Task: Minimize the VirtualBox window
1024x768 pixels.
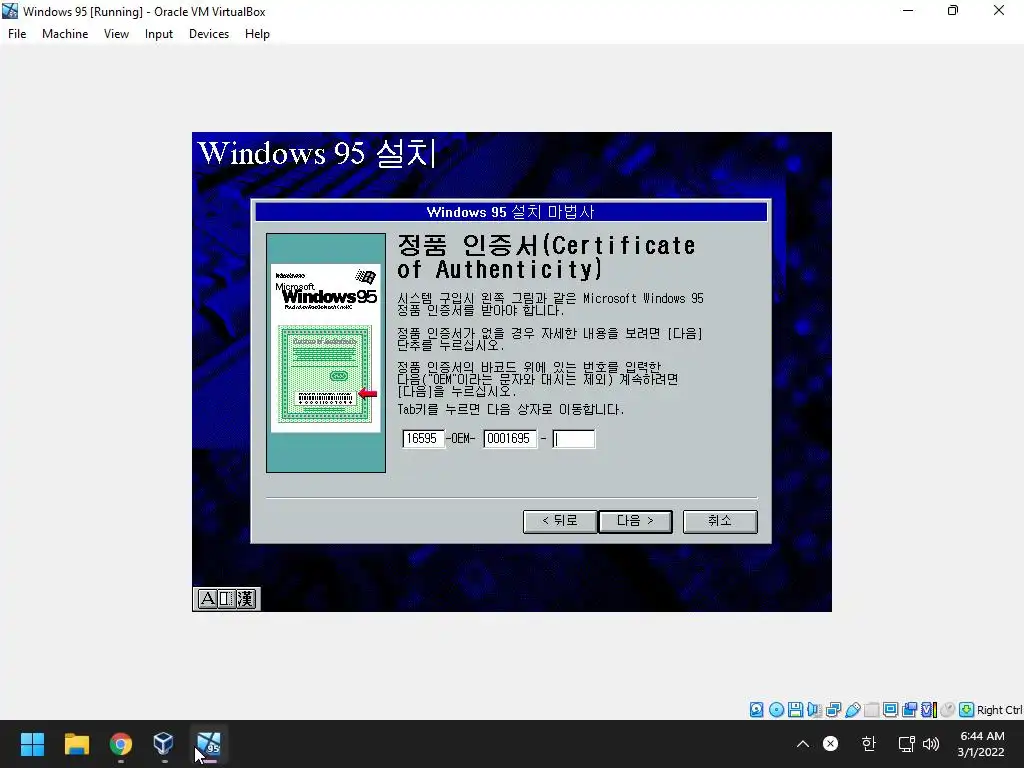Action: click(908, 11)
